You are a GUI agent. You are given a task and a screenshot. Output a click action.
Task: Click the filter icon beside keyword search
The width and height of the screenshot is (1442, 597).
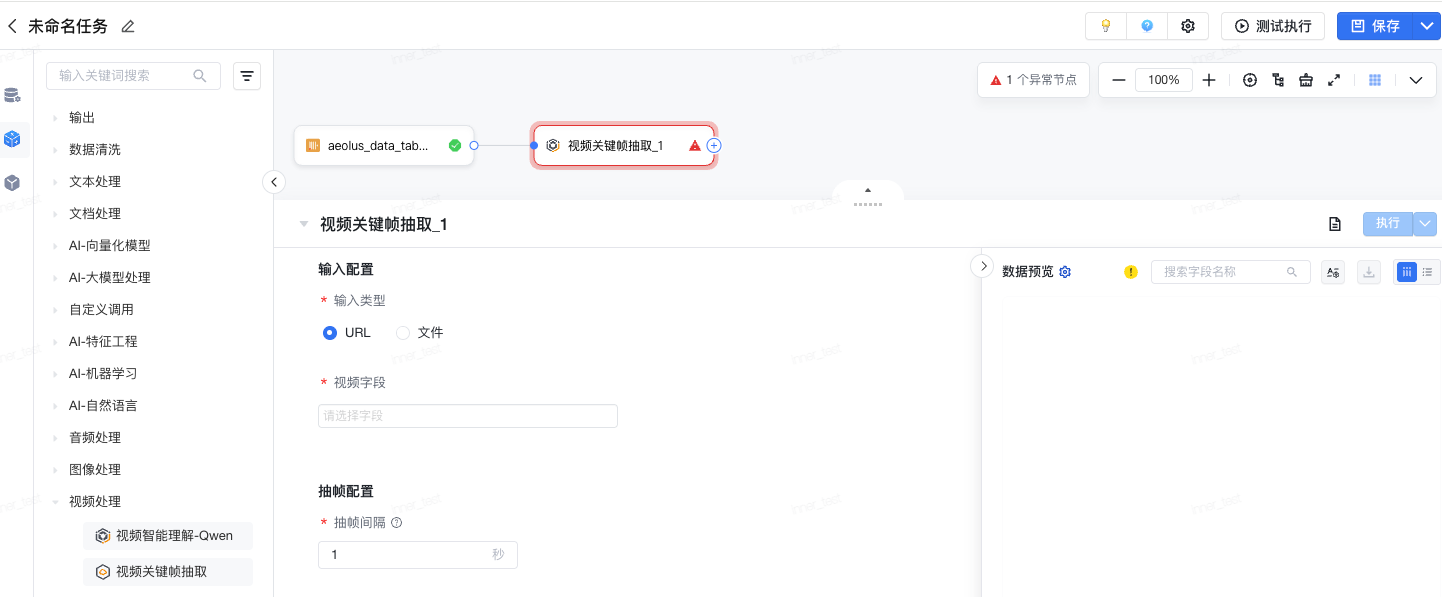247,76
